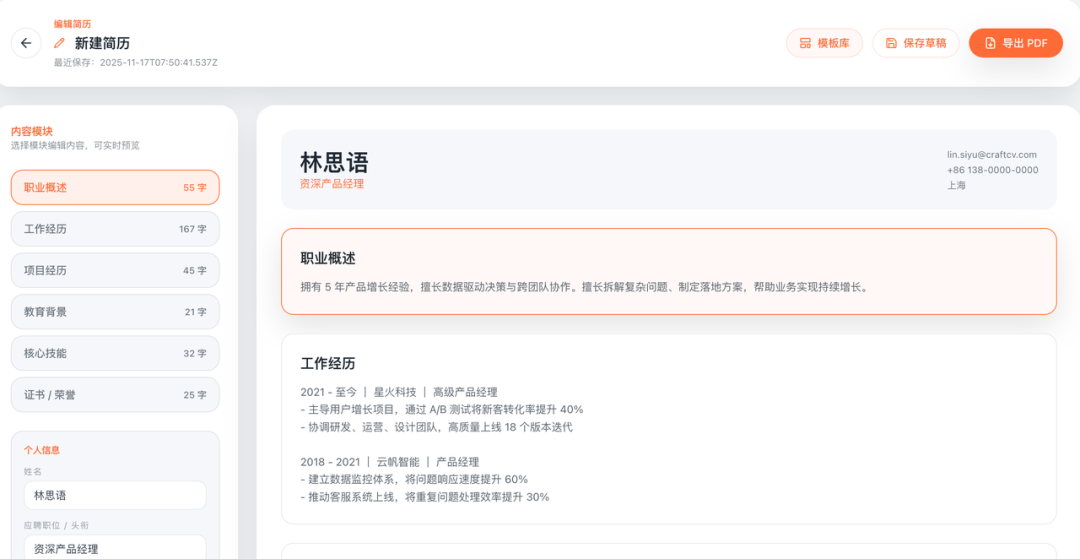Viewport: 1080px width, 559px height.
Task: Click the 个人信息 section label
Action: point(42,450)
